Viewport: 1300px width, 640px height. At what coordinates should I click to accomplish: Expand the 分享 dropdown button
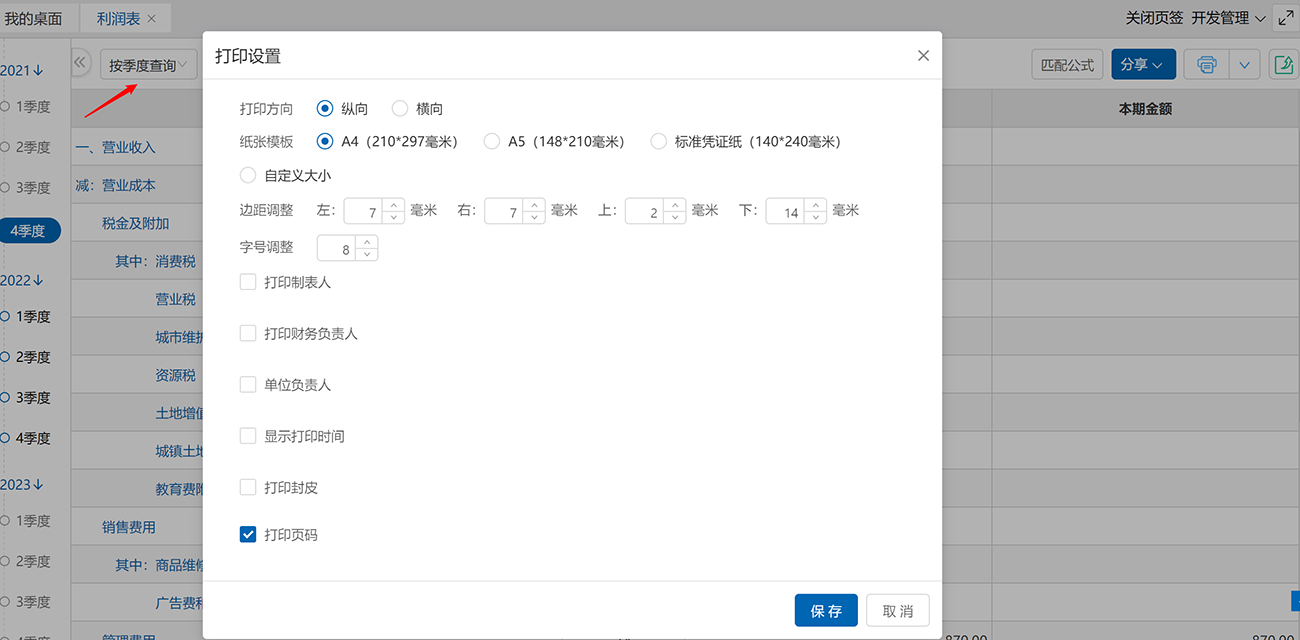1143,65
